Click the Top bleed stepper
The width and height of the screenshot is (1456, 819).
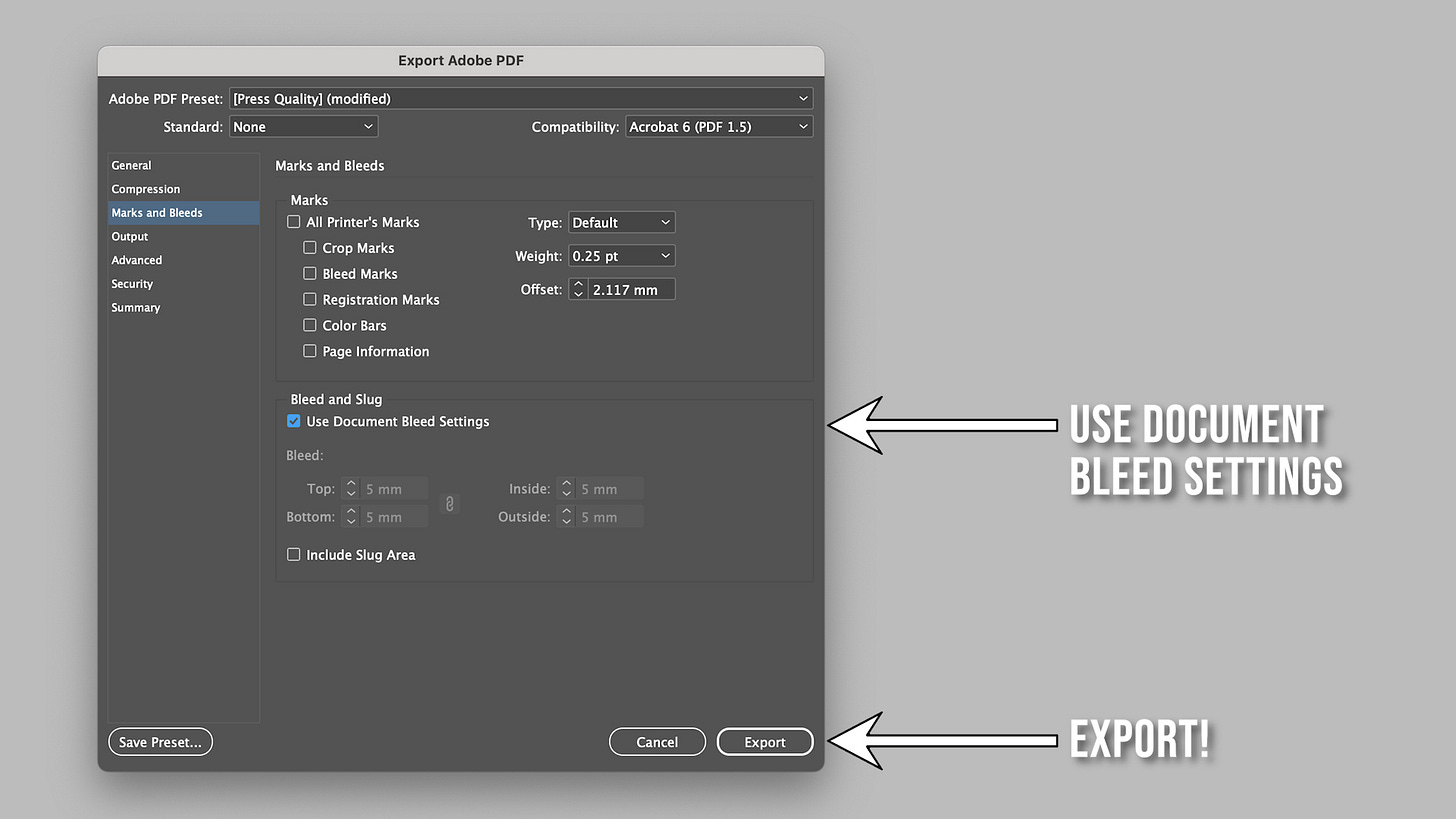(350, 489)
